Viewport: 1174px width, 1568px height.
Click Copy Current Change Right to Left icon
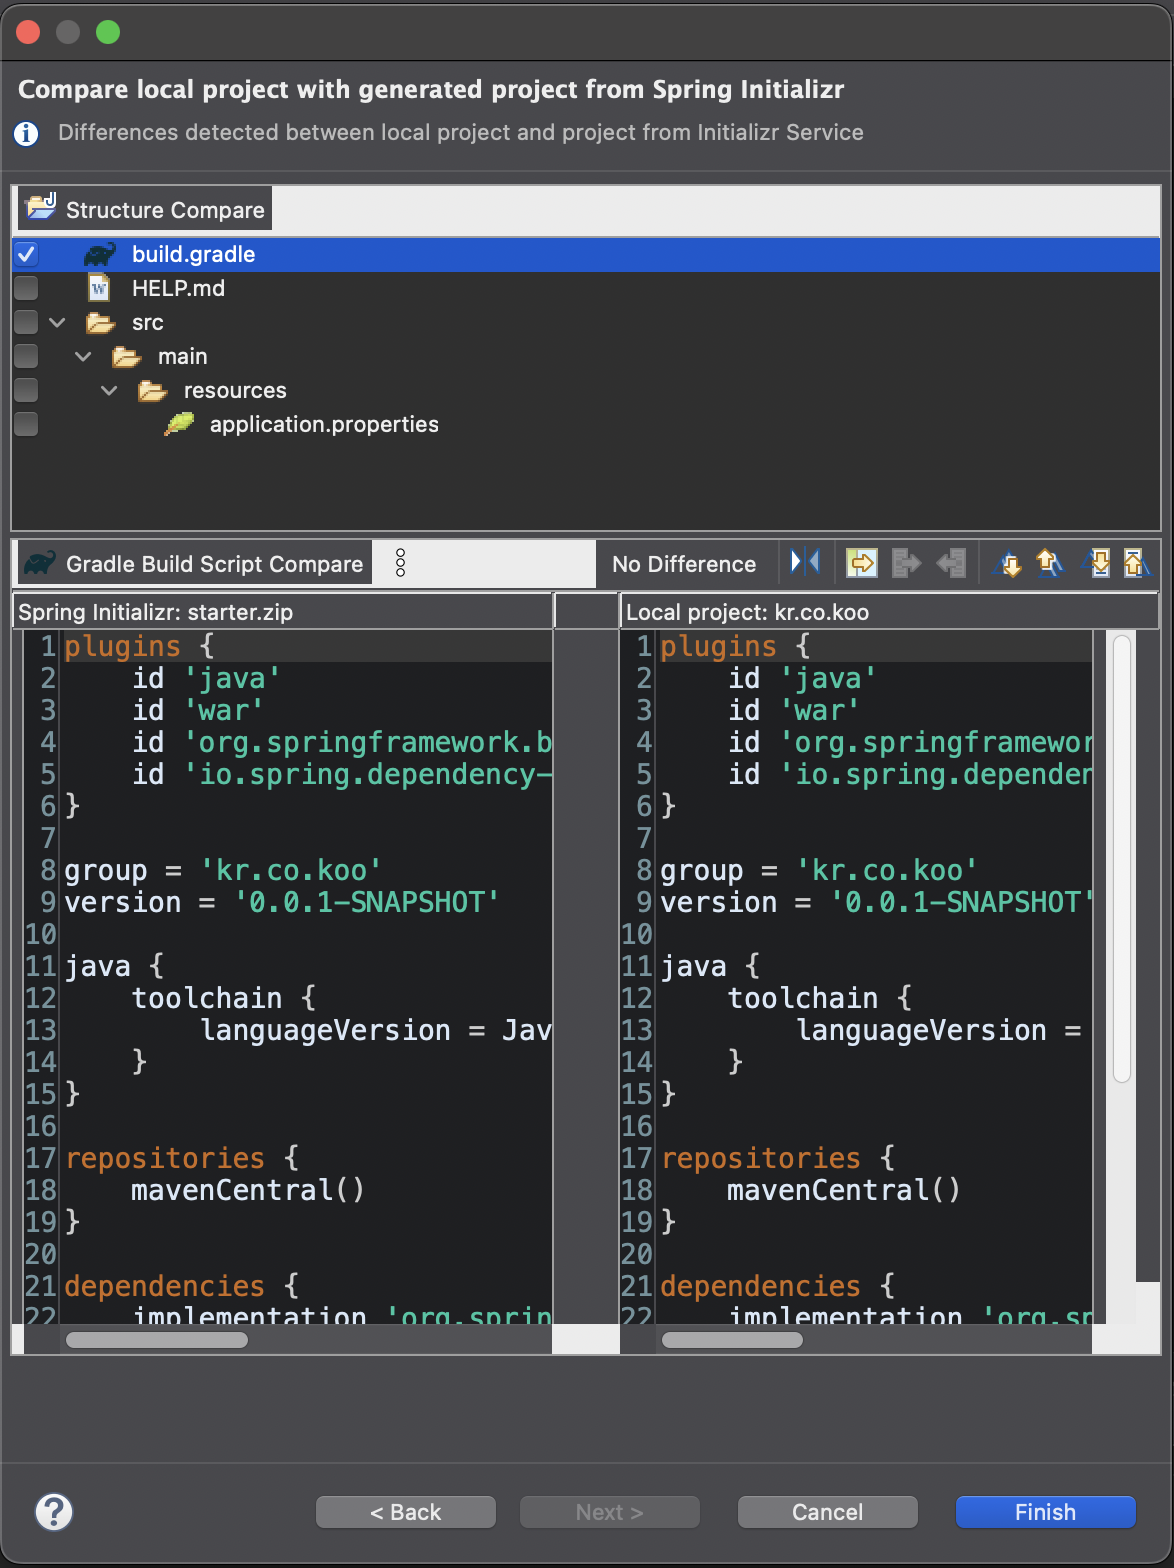[951, 563]
